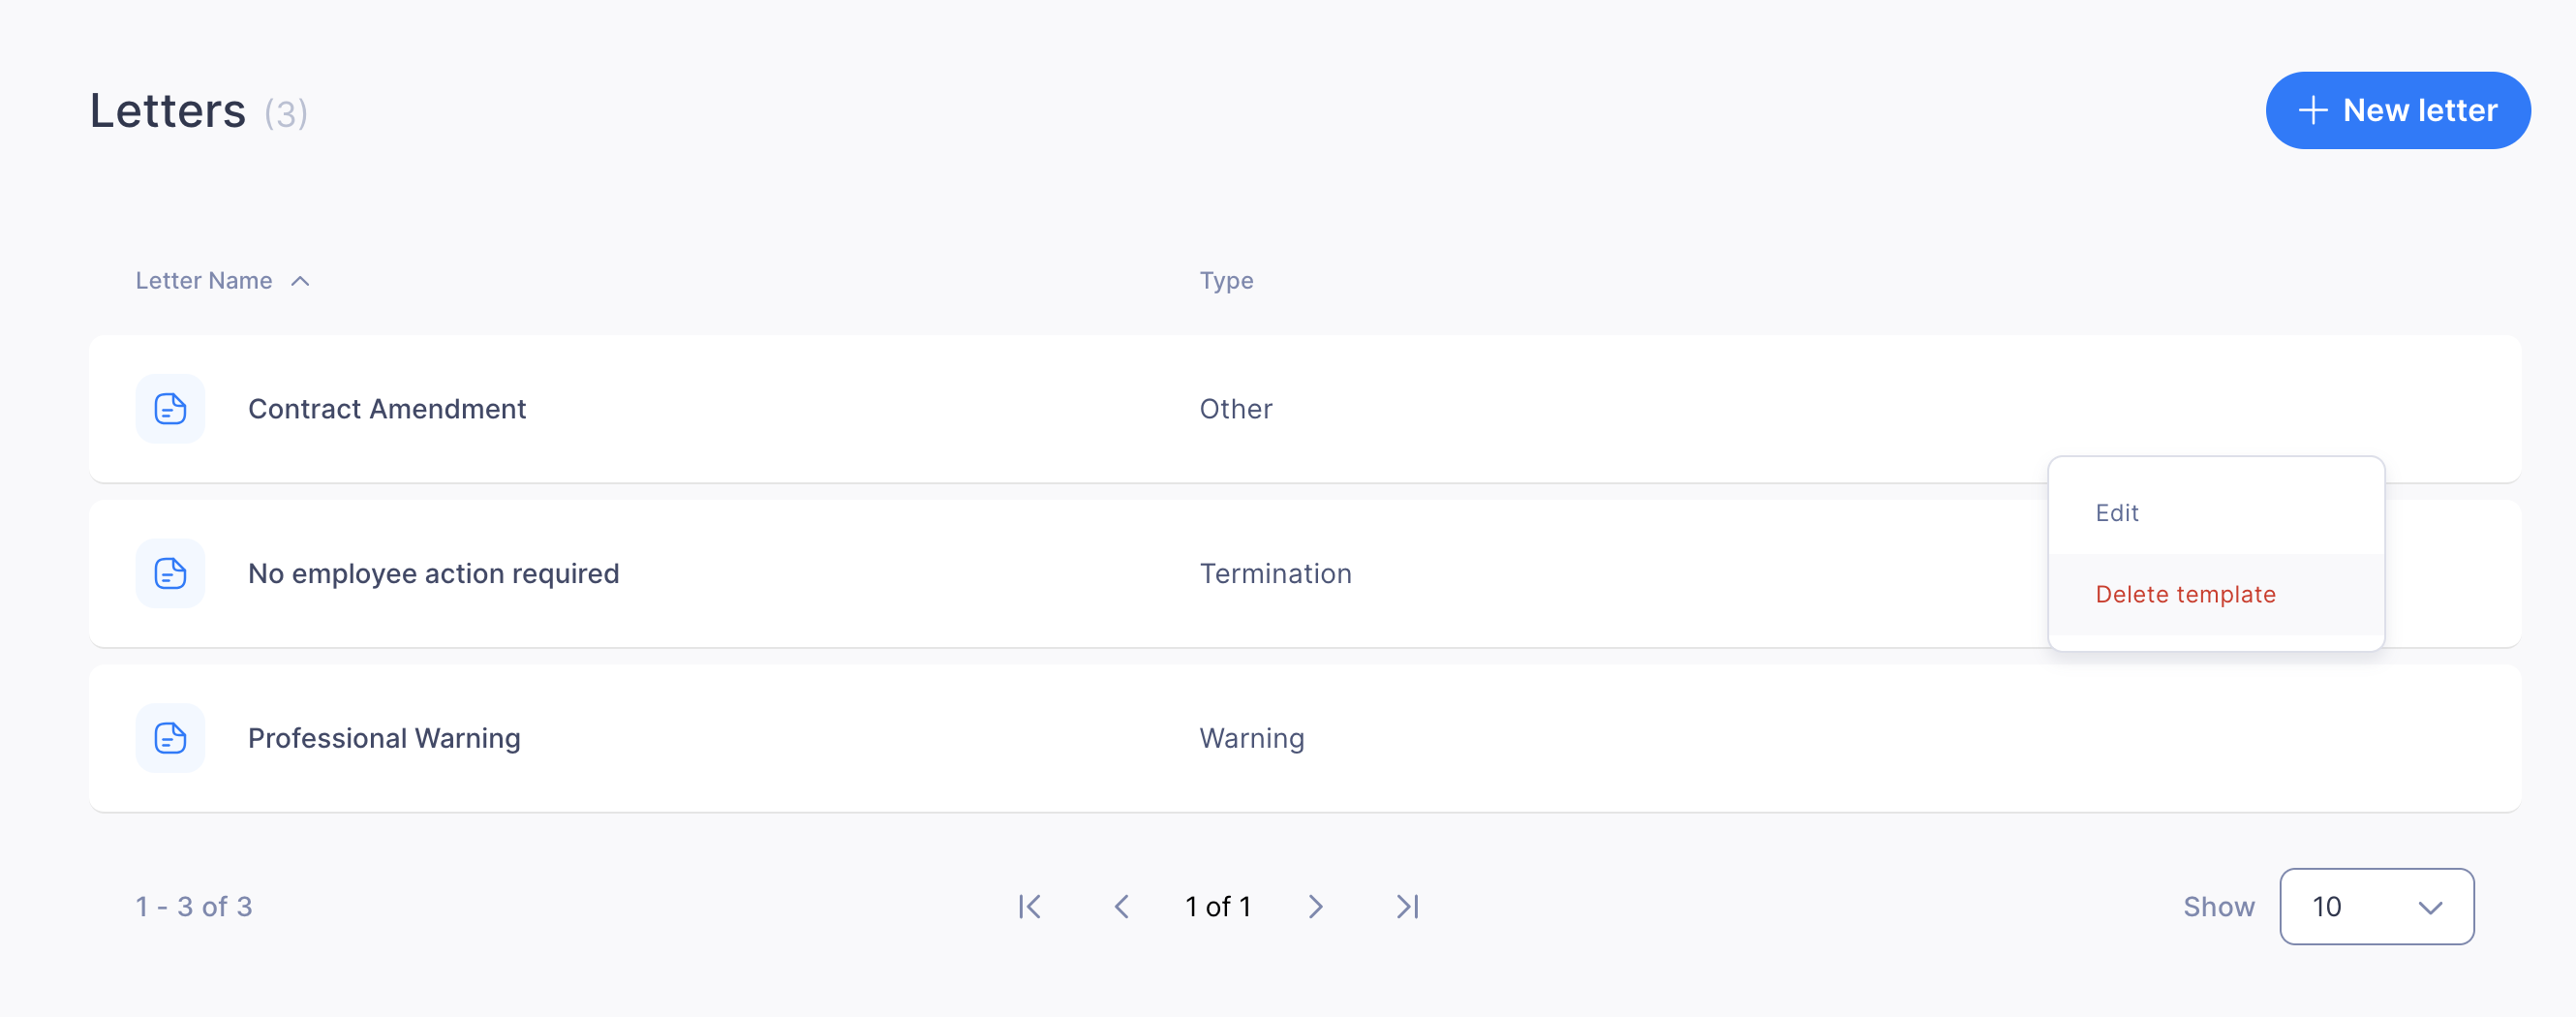Sort by the Letter Name column header
This screenshot has height=1017, width=2576.
204,281
